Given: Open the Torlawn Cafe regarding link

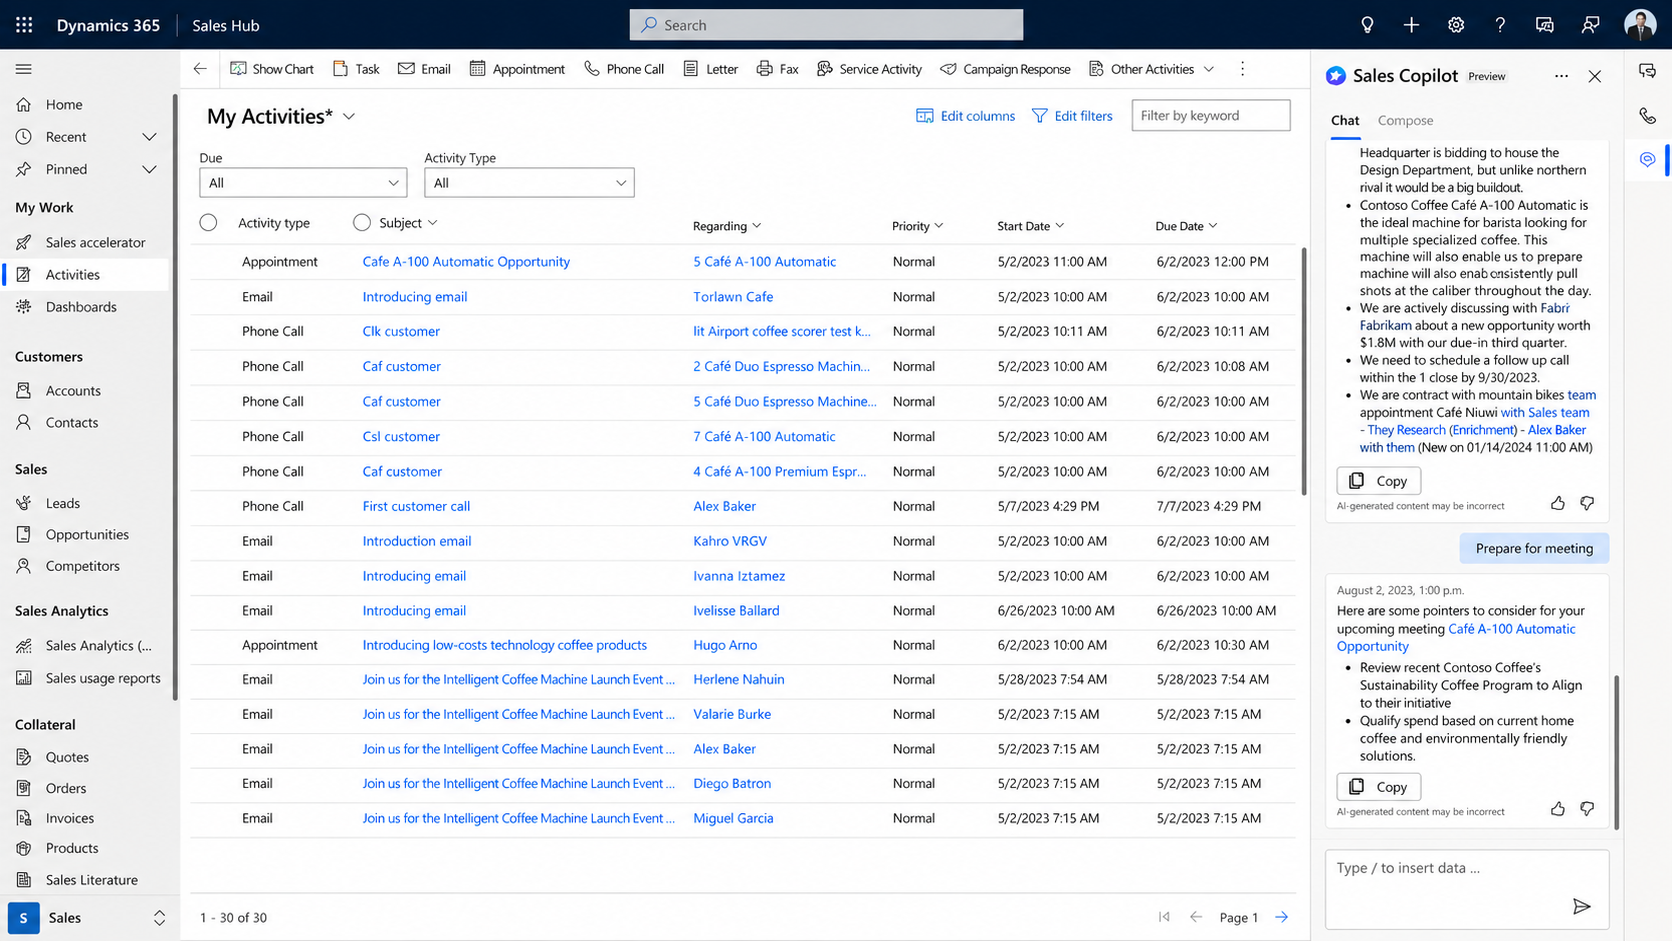Looking at the screenshot, I should [x=733, y=297].
